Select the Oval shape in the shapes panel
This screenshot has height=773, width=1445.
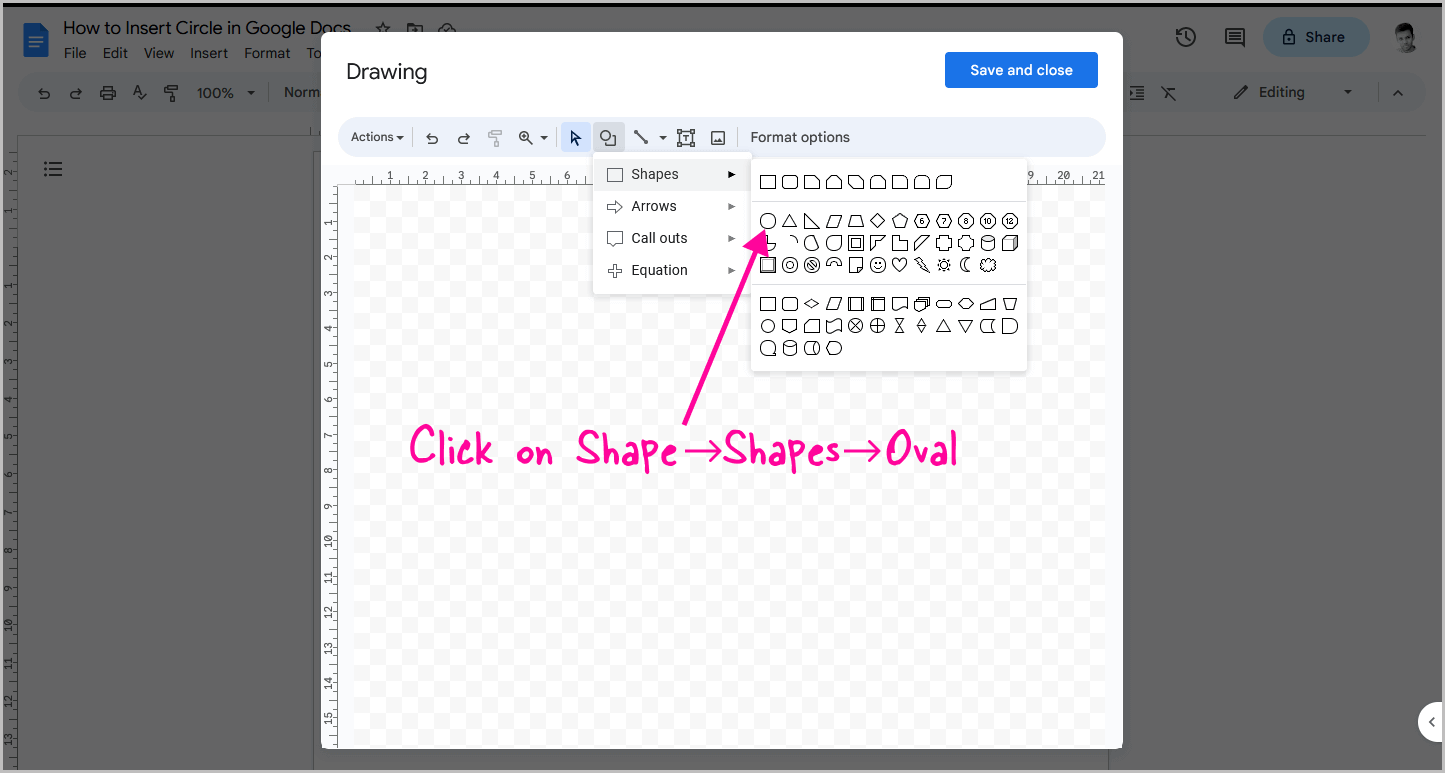[x=768, y=221]
